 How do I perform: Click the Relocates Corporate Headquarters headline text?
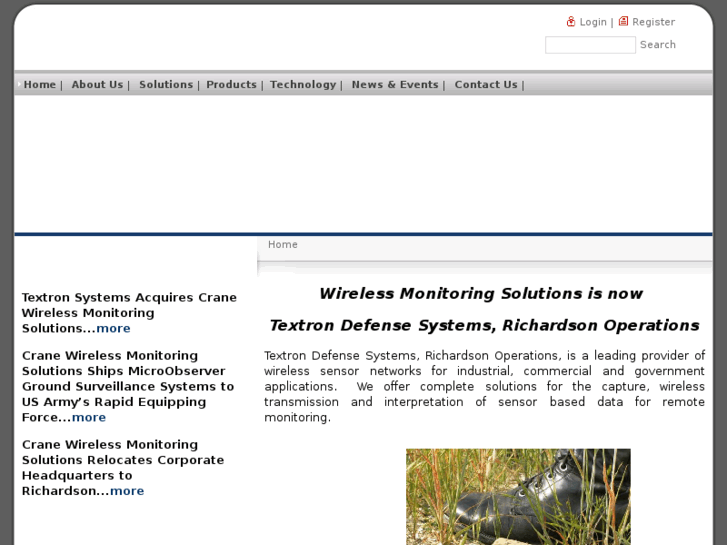[122, 460]
